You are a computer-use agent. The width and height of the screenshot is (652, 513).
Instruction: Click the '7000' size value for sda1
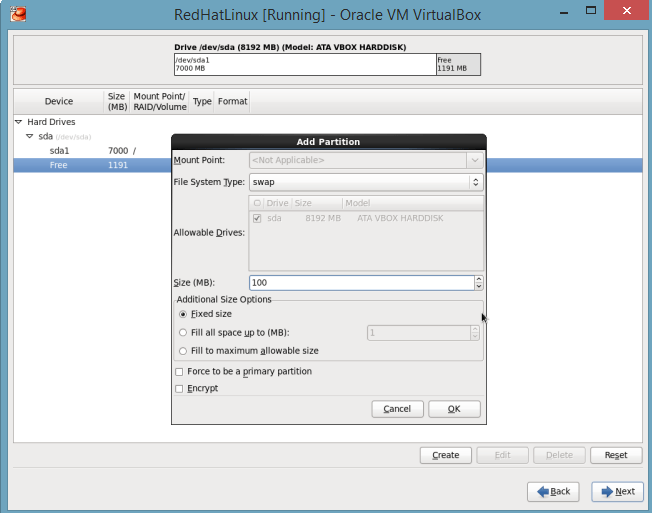pyautogui.click(x=118, y=151)
